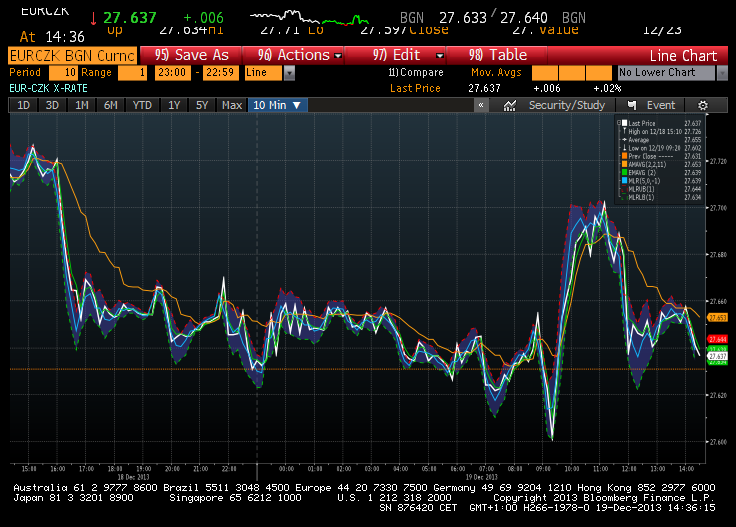Click the EURCZK BGN Curncy security field
Screen dimensions: 736x527
pyautogui.click(x=72, y=55)
